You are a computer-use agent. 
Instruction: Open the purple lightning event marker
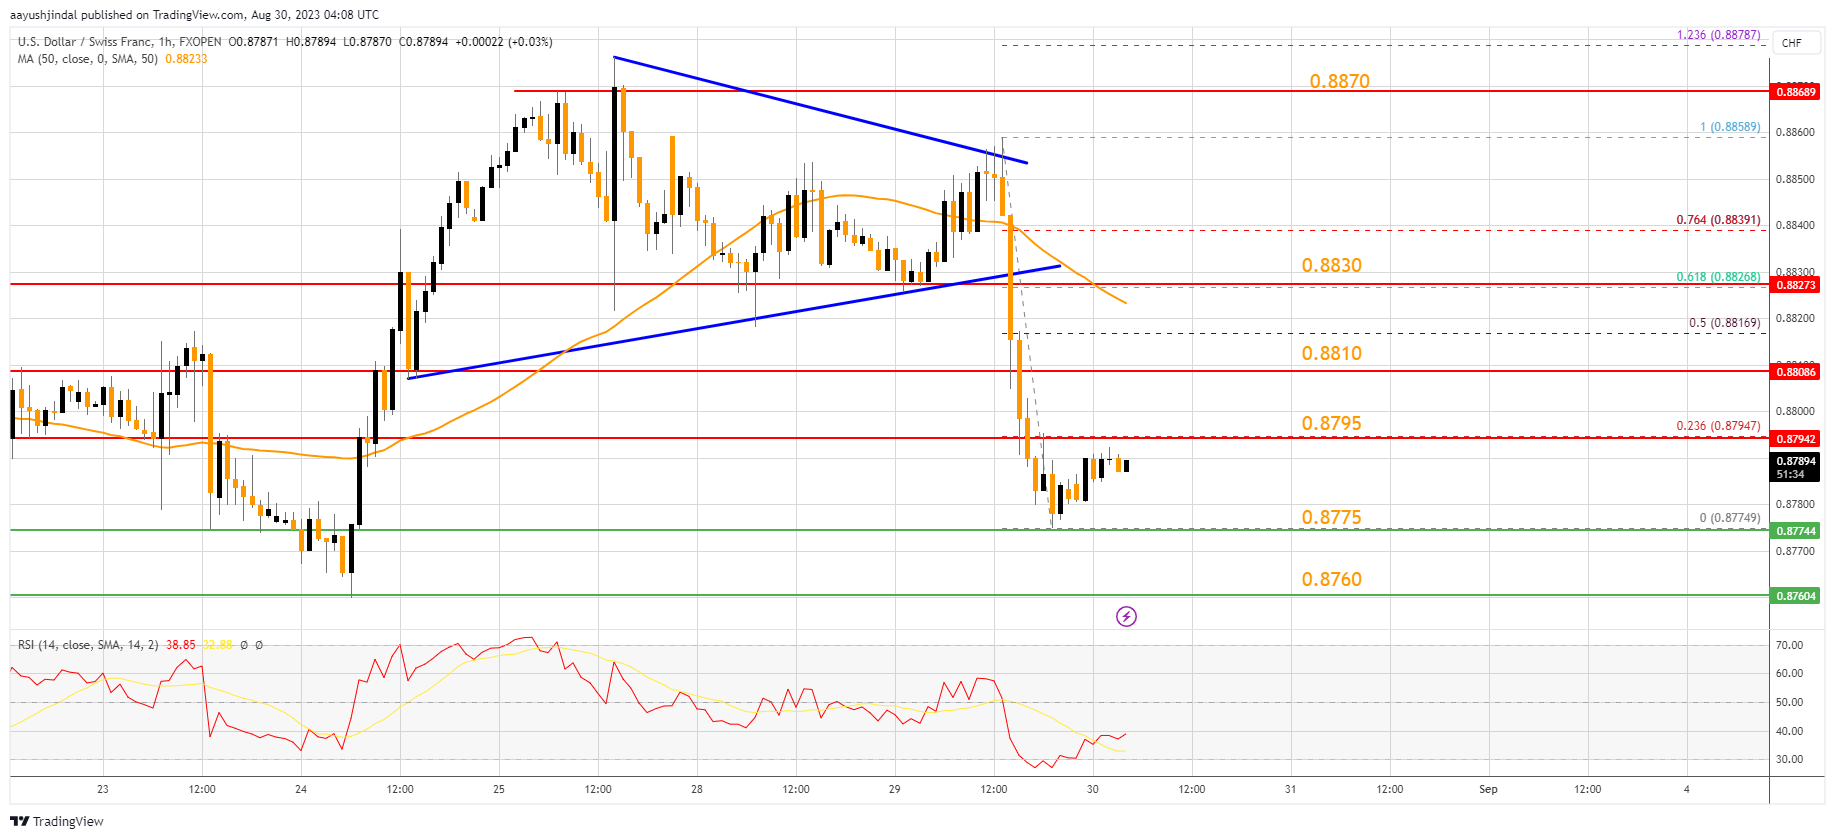[1126, 616]
